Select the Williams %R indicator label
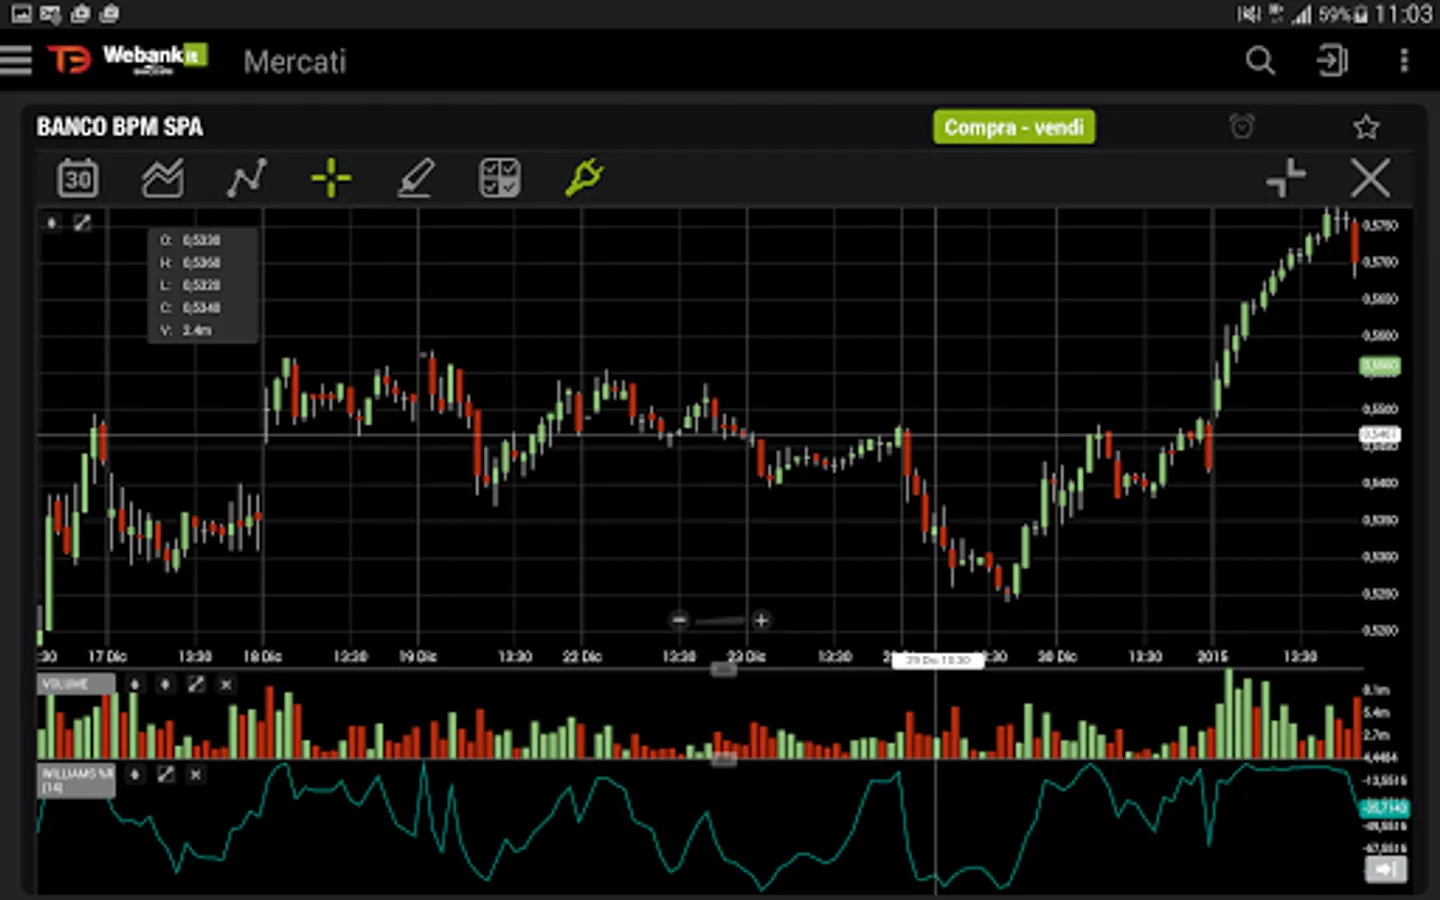The width and height of the screenshot is (1440, 900). [76, 780]
